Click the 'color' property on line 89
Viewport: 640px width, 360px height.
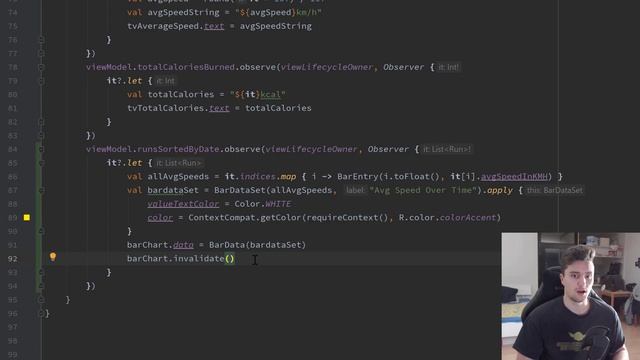pos(160,218)
